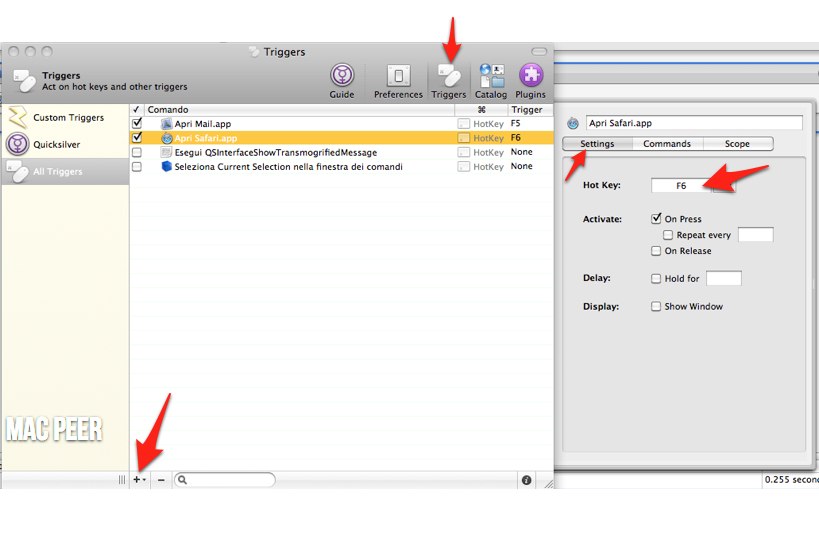Click the Hold for duration field
The image size is (819, 553).
(723, 278)
